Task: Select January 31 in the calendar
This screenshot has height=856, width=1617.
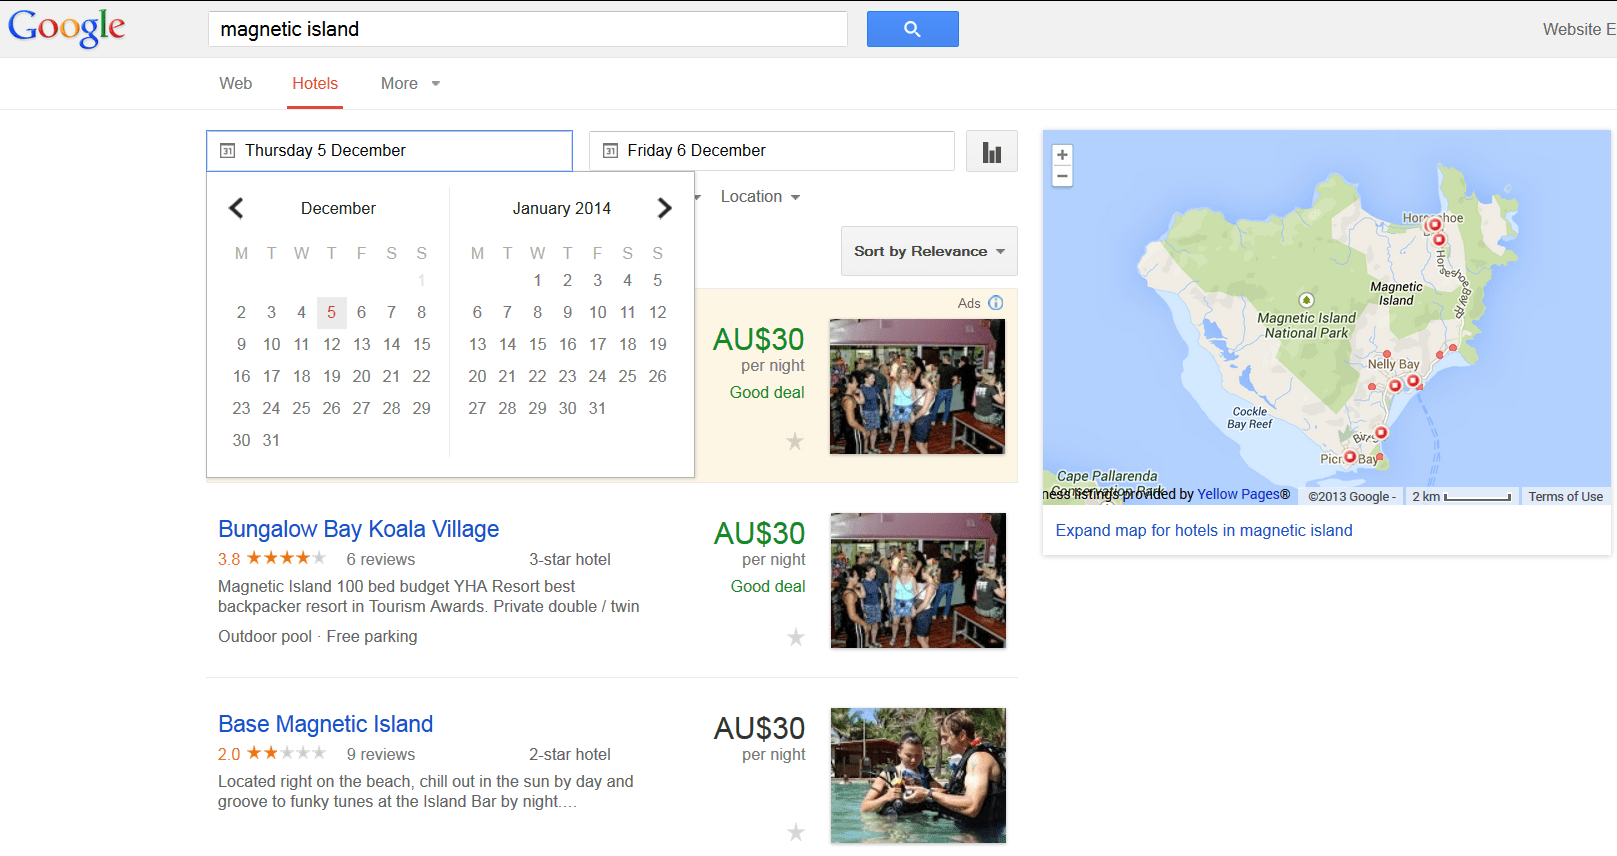Action: 597,408
